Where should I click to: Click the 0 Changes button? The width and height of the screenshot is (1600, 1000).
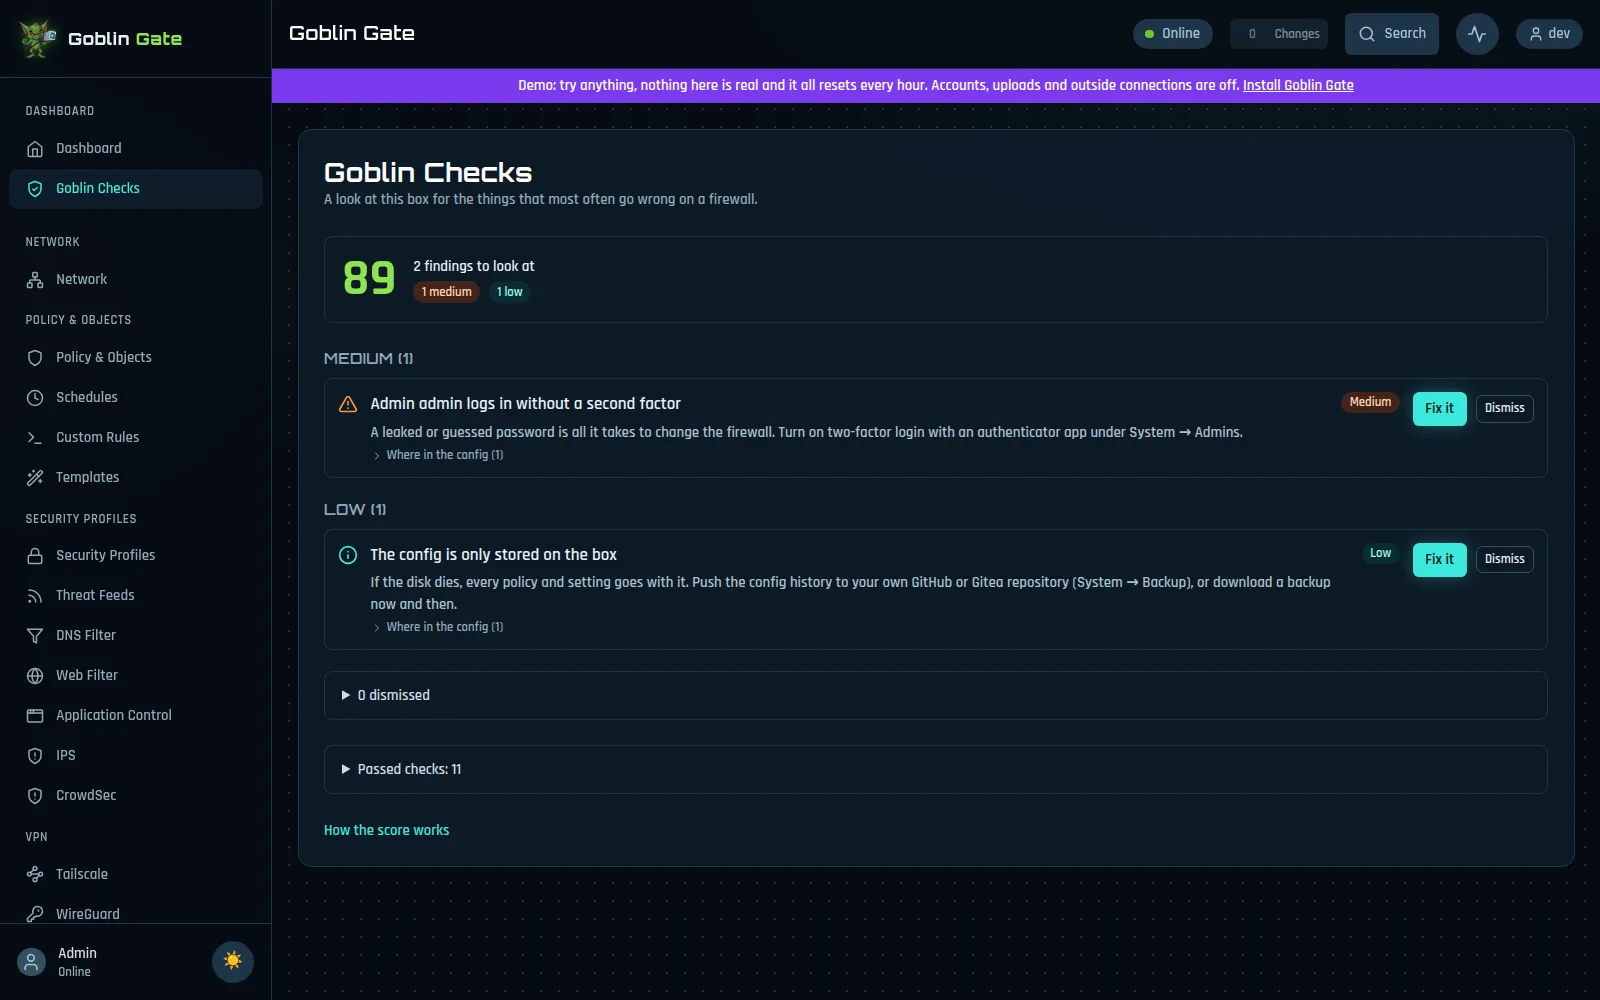point(1279,34)
